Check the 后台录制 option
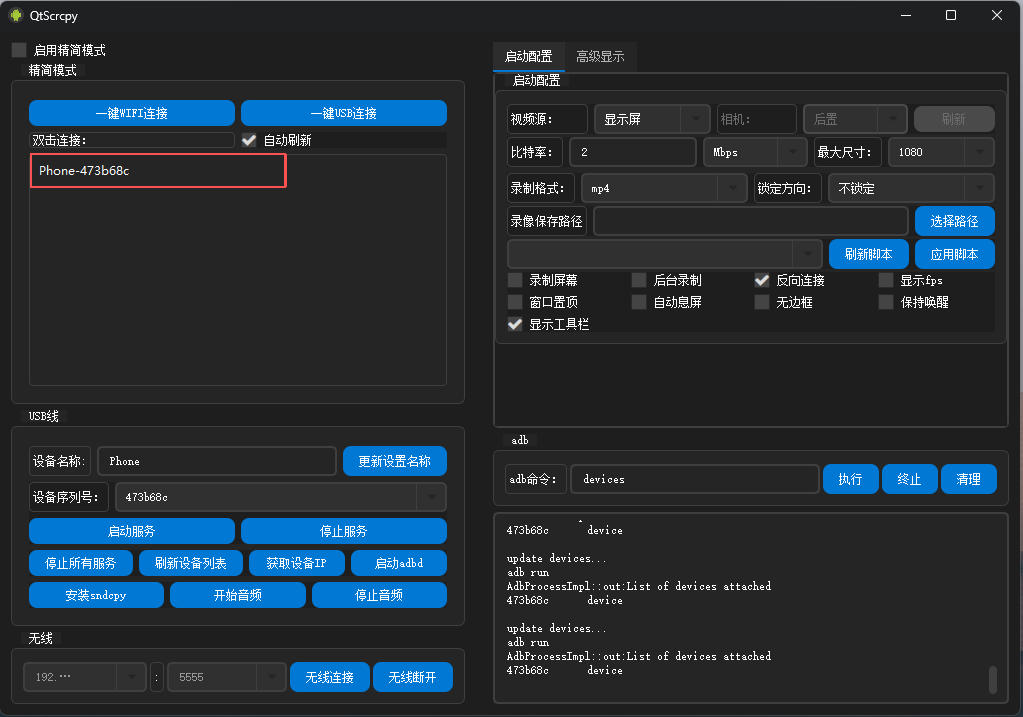Screen dimensions: 1023x717 639,281
